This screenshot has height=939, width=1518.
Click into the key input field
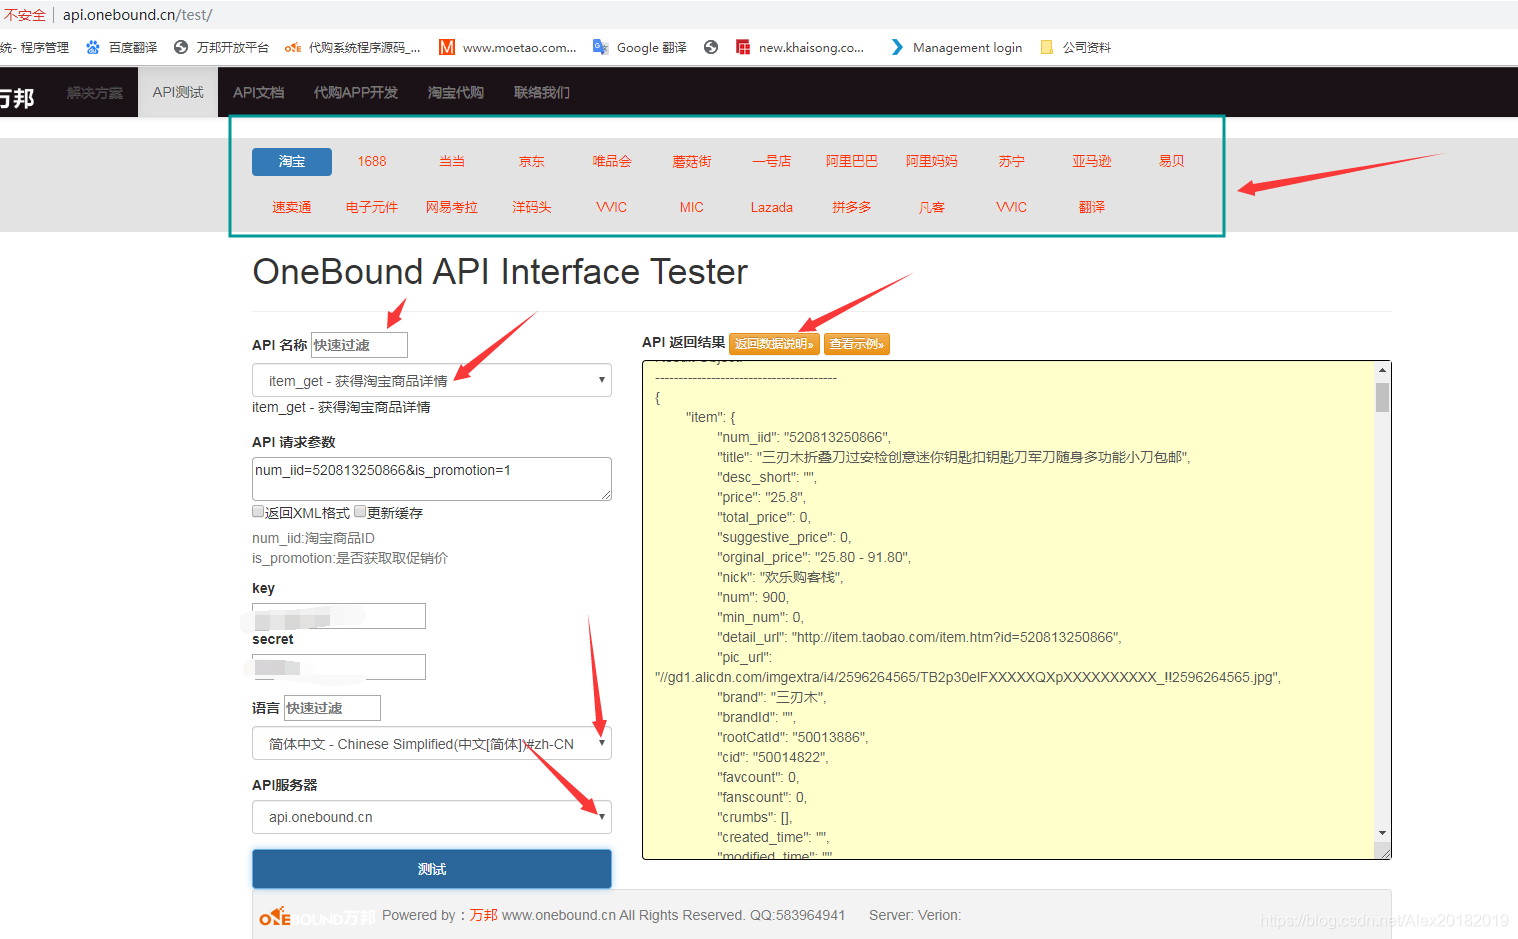[339, 616]
